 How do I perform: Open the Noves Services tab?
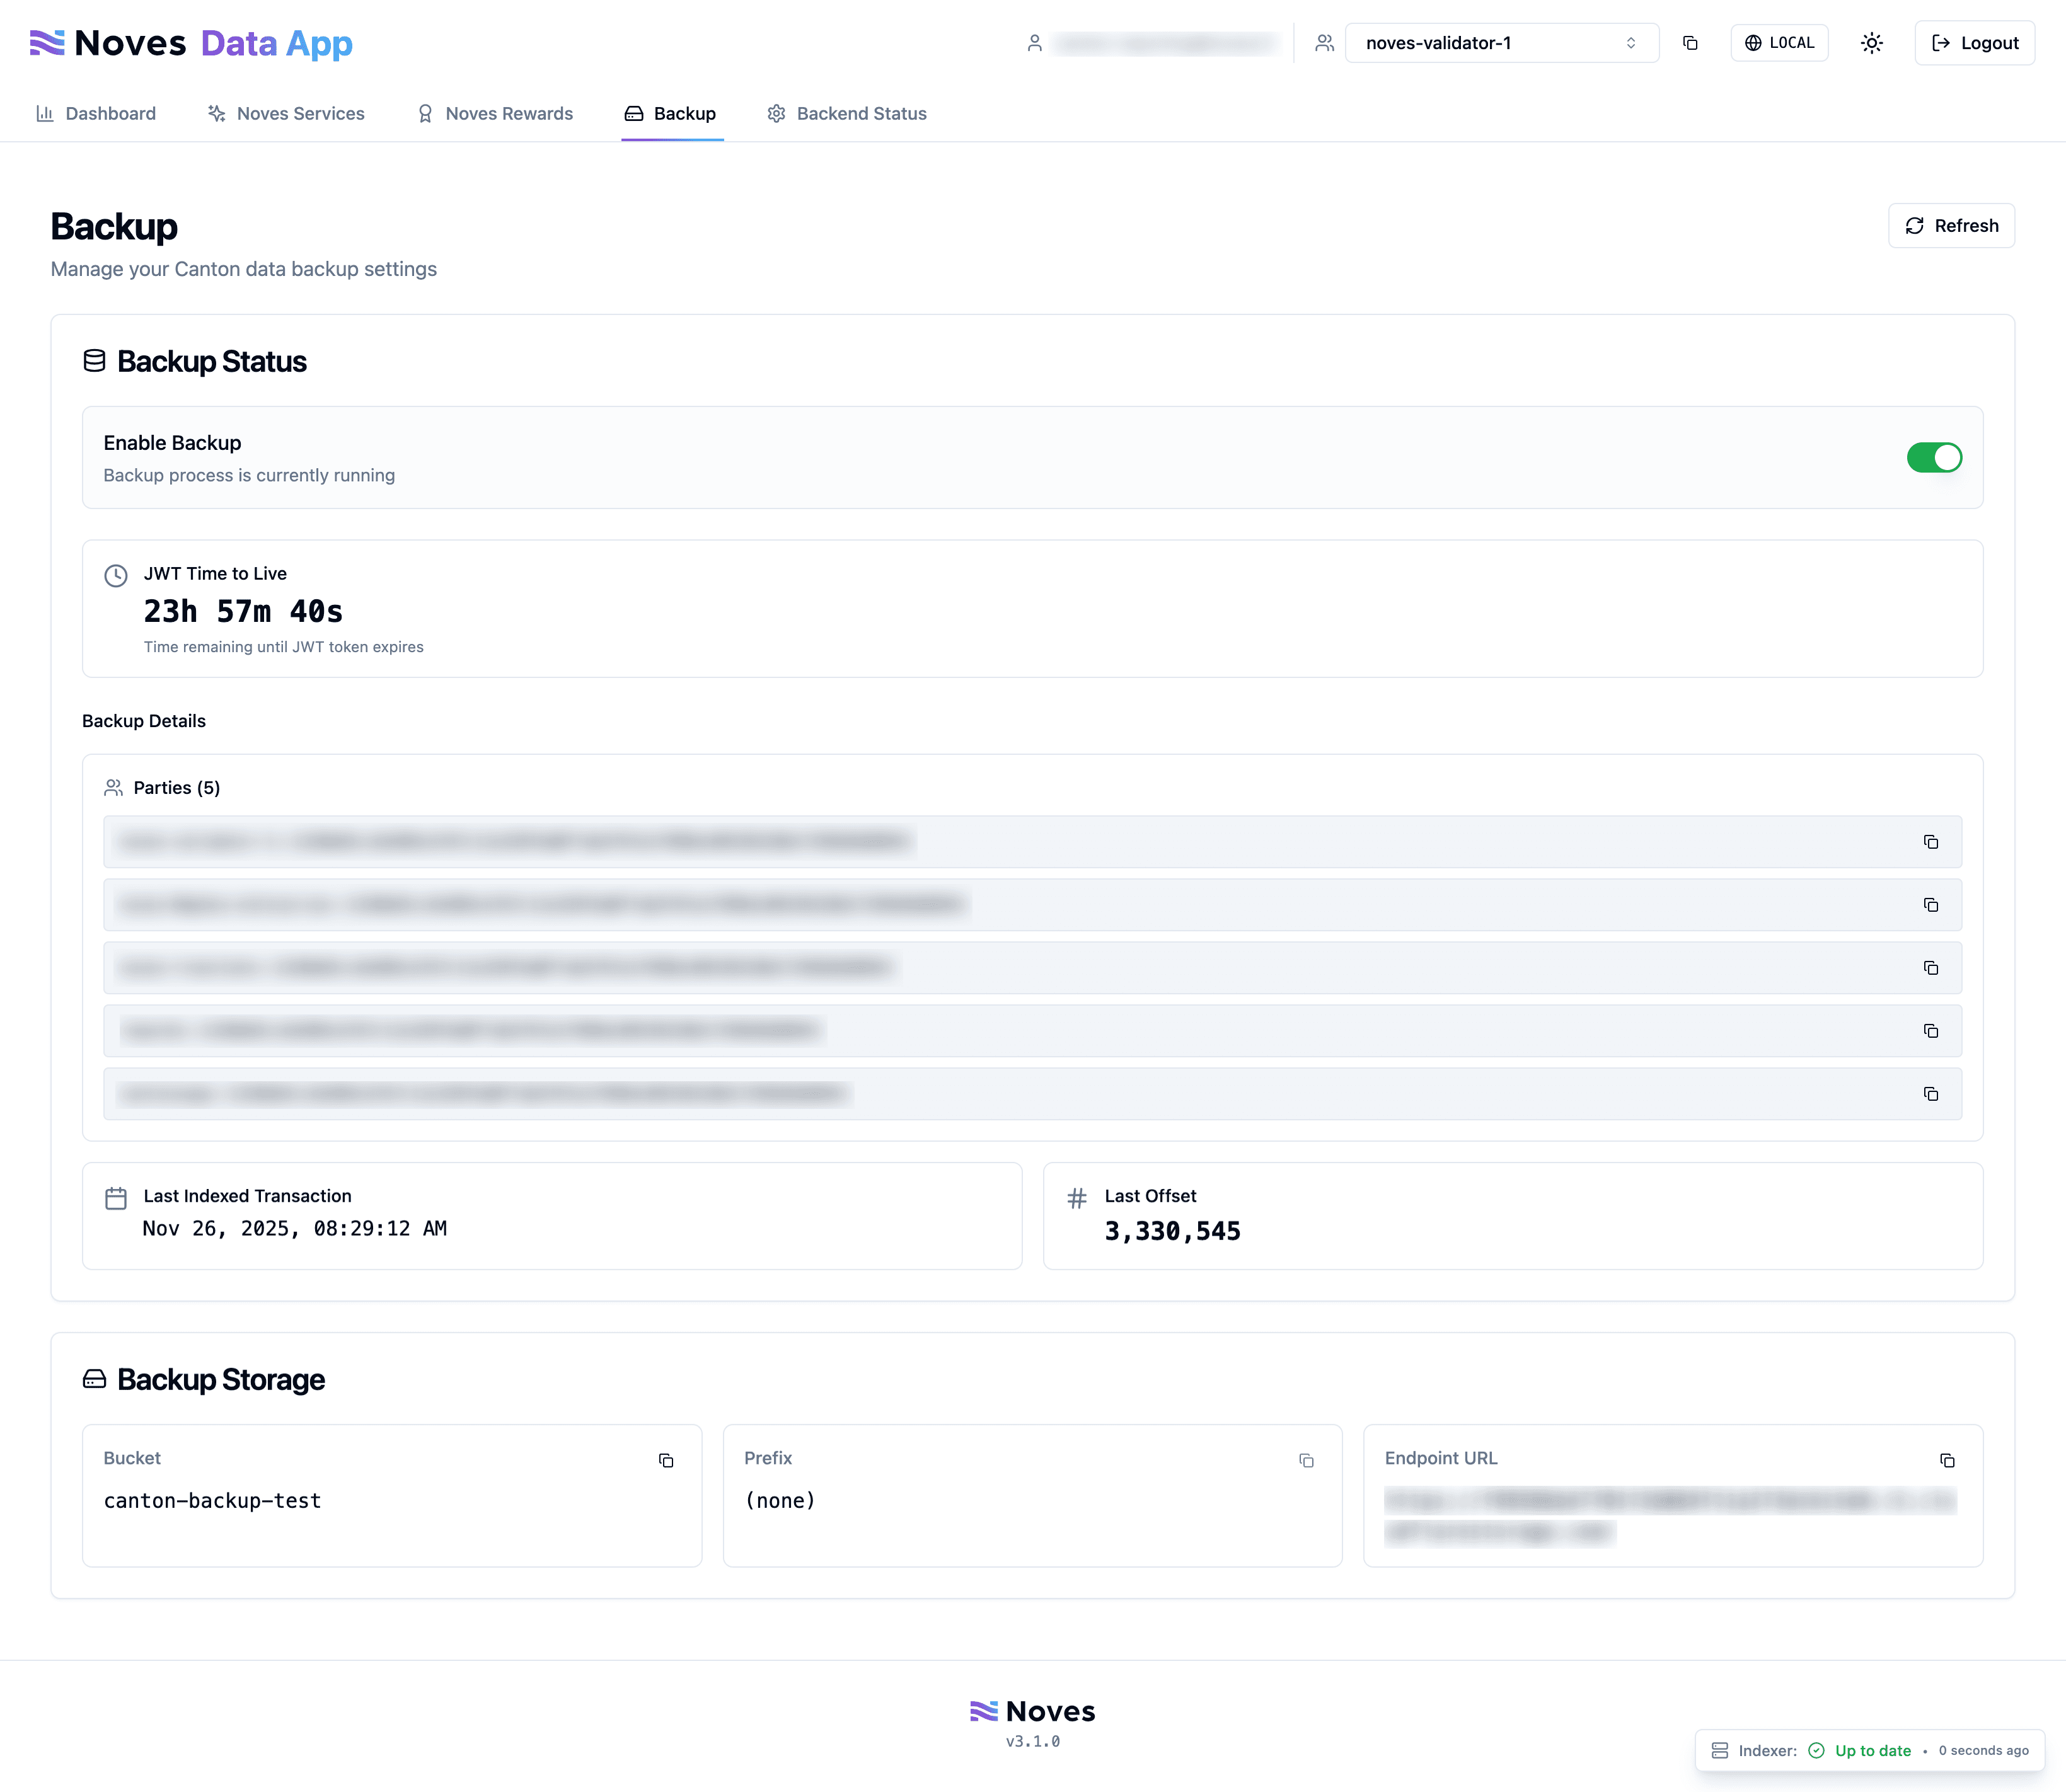point(286,114)
